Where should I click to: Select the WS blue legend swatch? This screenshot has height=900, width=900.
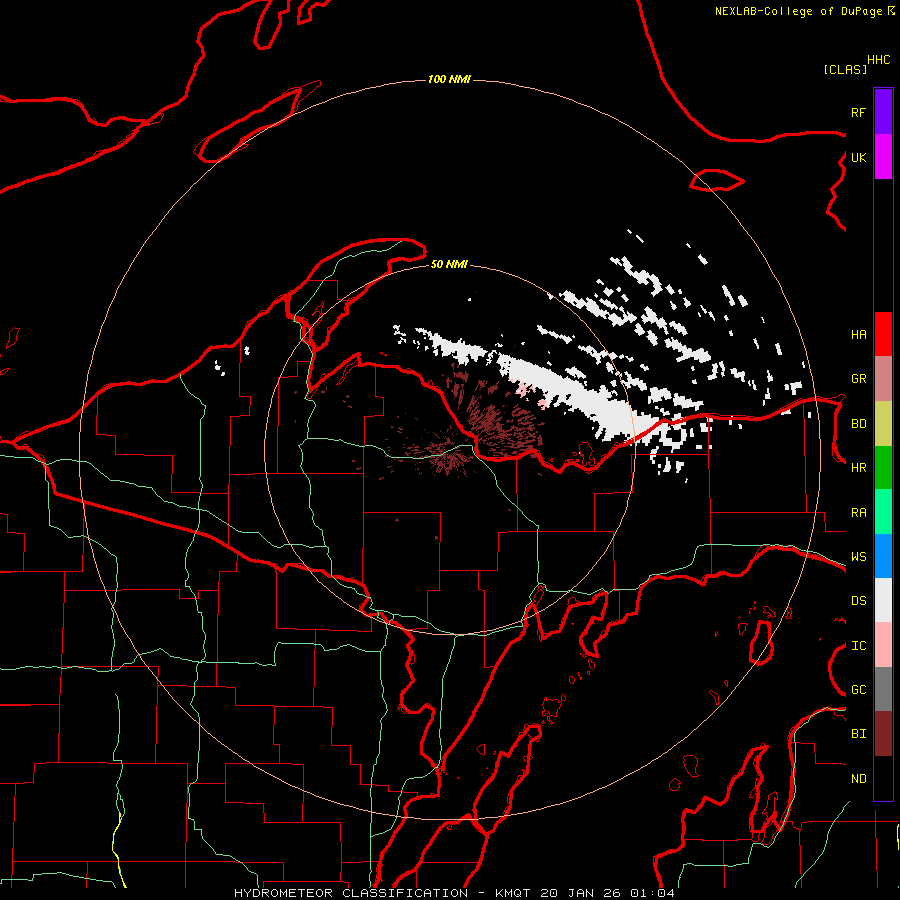click(883, 556)
